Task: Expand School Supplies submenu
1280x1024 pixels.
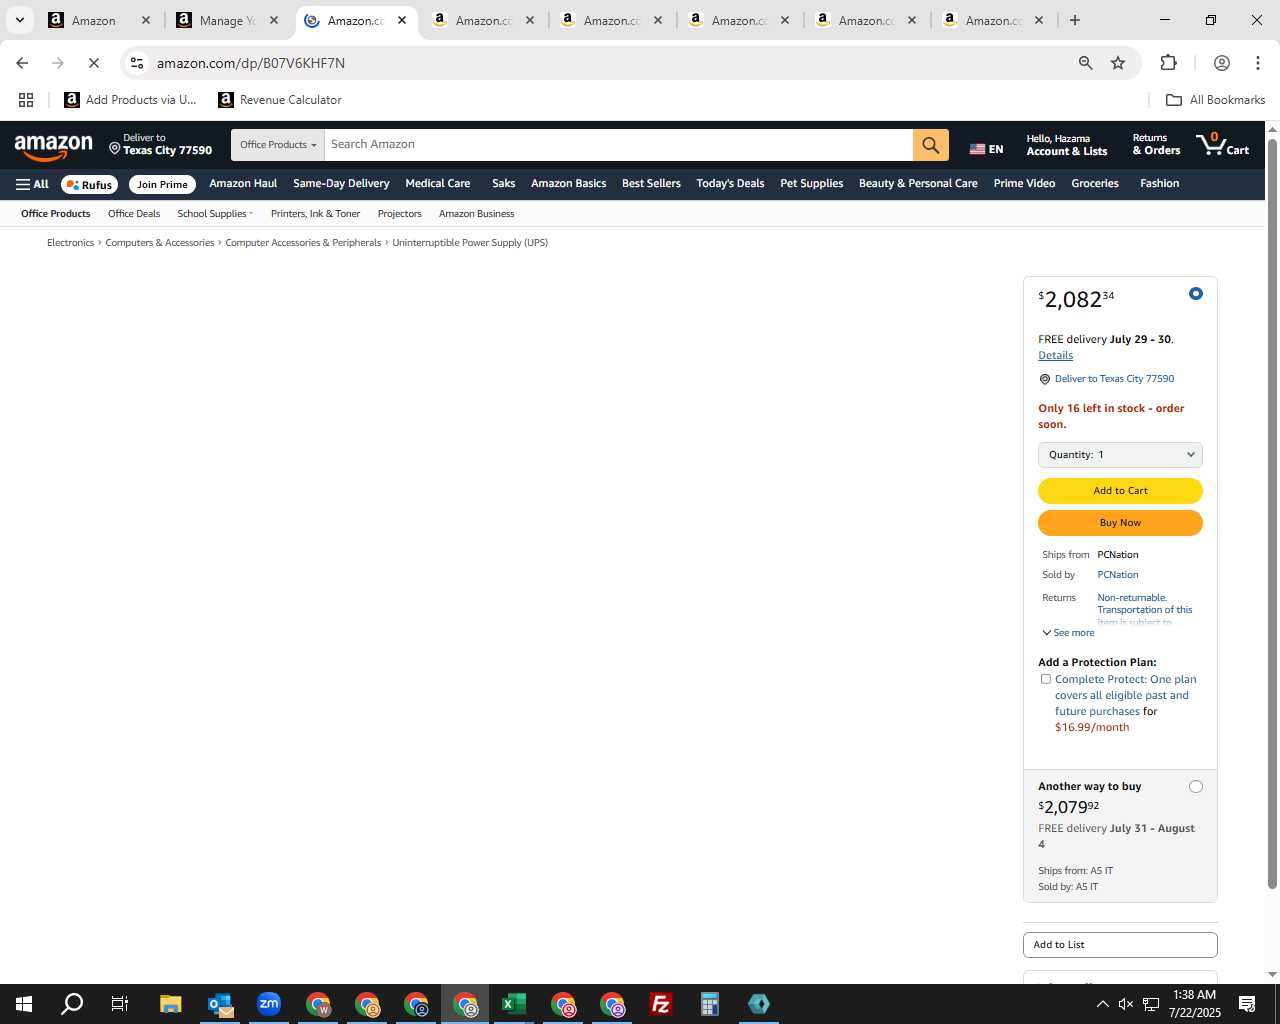Action: click(215, 214)
